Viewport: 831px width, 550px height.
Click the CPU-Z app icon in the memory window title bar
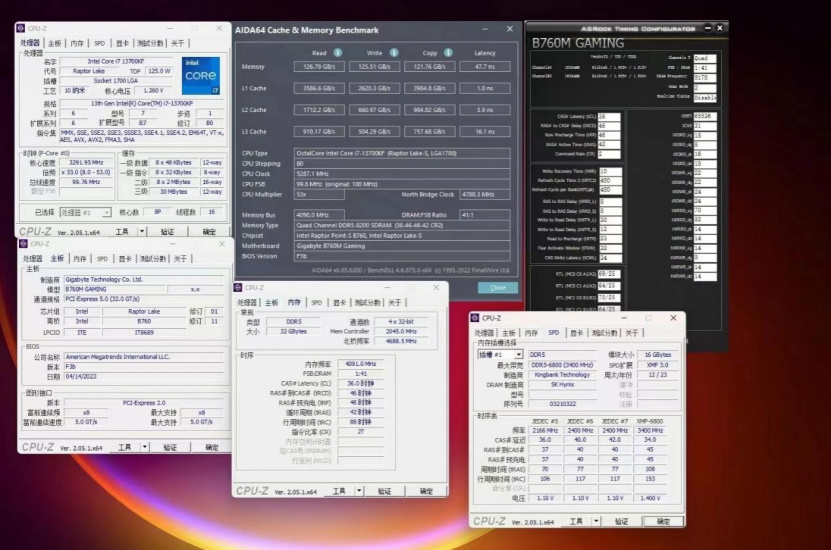[x=238, y=287]
